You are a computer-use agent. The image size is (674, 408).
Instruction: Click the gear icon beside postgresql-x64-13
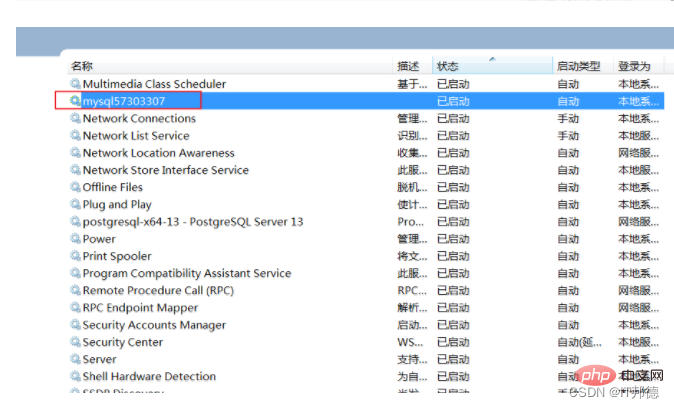(75, 221)
